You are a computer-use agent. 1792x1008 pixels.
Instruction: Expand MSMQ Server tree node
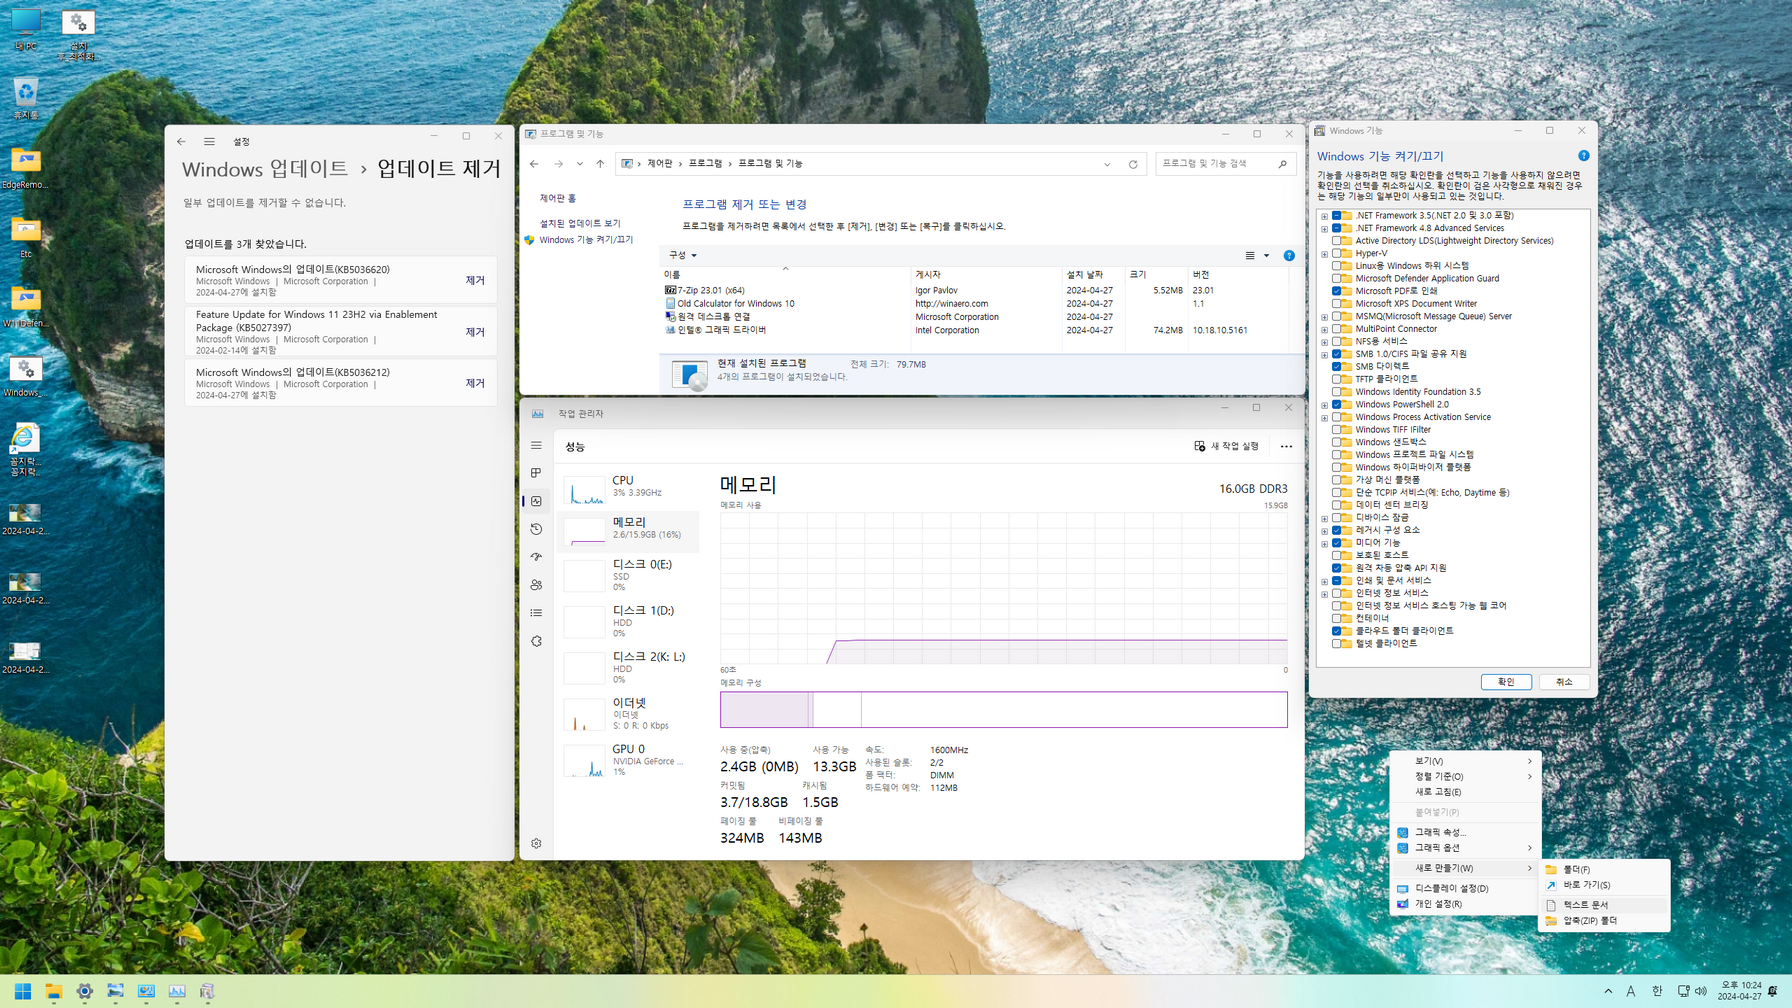1325,317
